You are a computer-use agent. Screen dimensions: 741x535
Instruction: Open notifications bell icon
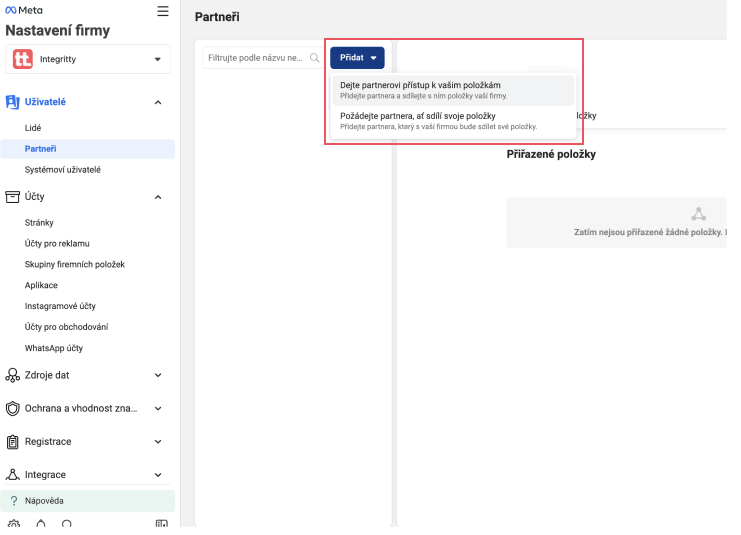(x=41, y=525)
